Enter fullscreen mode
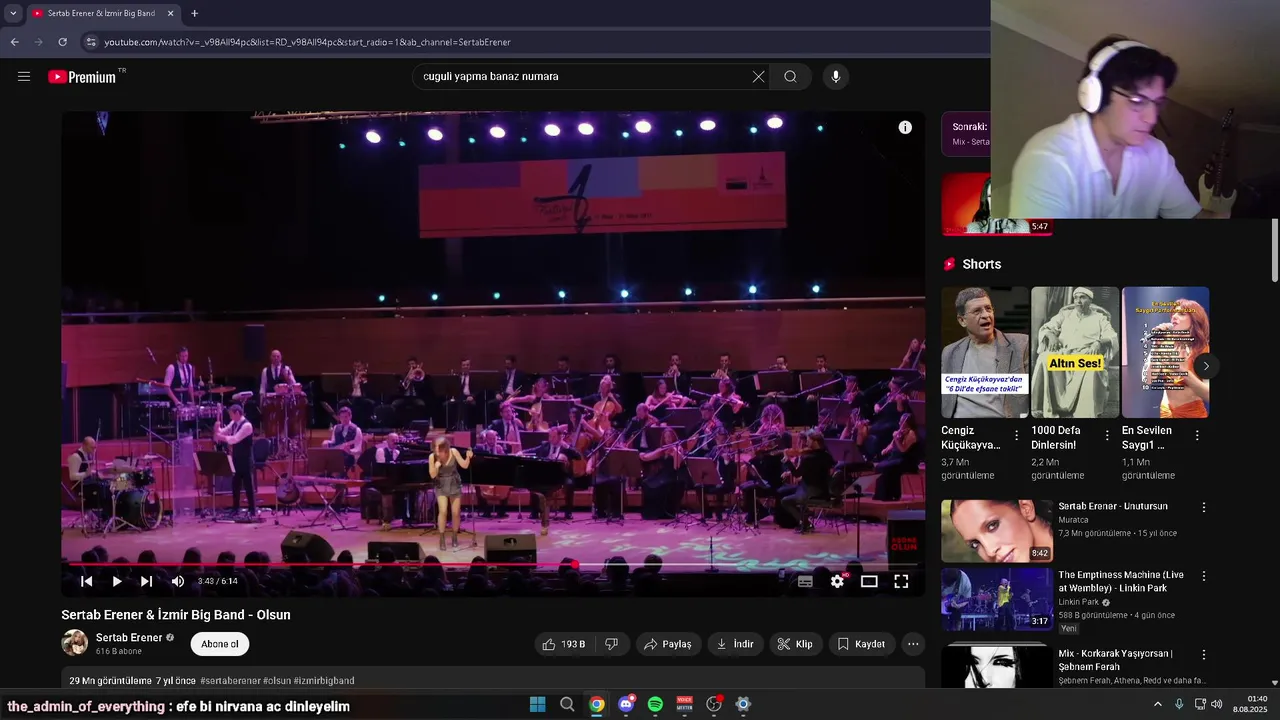The height and width of the screenshot is (720, 1280). click(x=901, y=581)
